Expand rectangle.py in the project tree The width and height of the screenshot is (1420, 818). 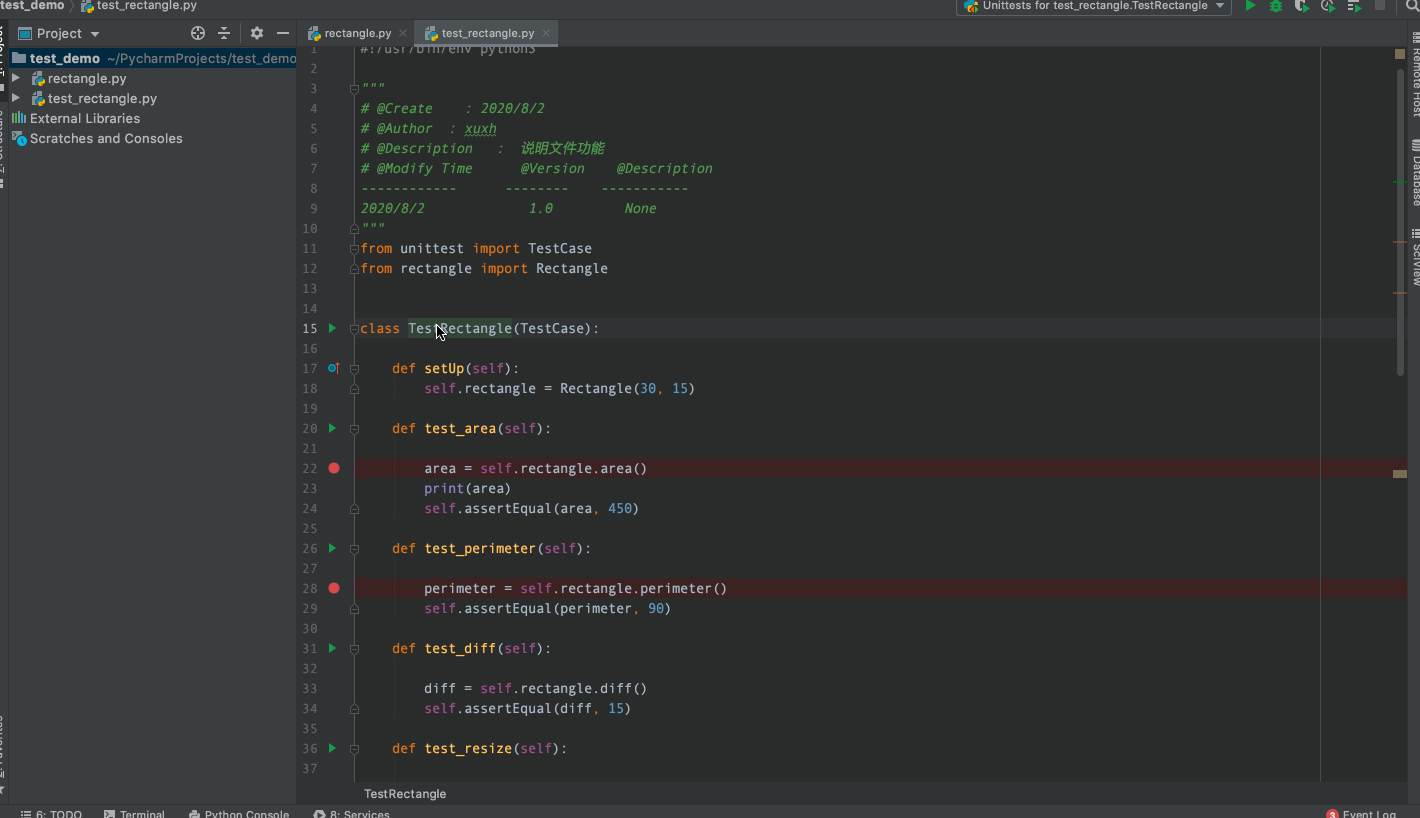point(16,78)
